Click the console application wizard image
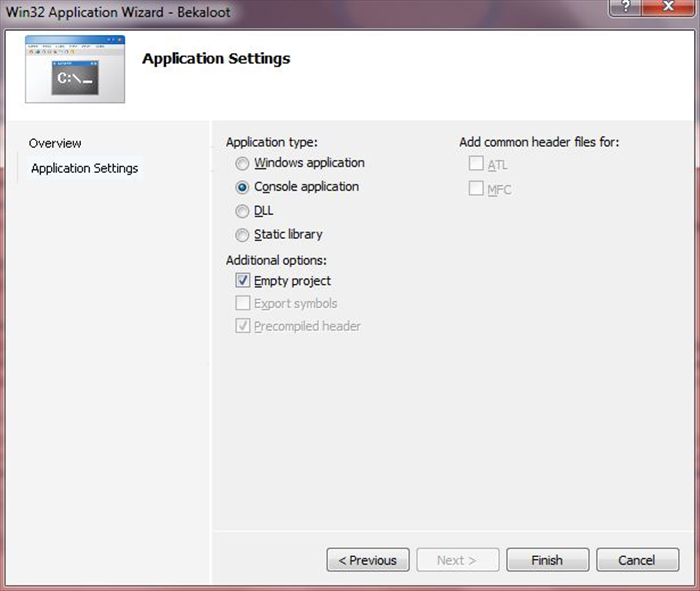The height and width of the screenshot is (591, 700). point(75,69)
